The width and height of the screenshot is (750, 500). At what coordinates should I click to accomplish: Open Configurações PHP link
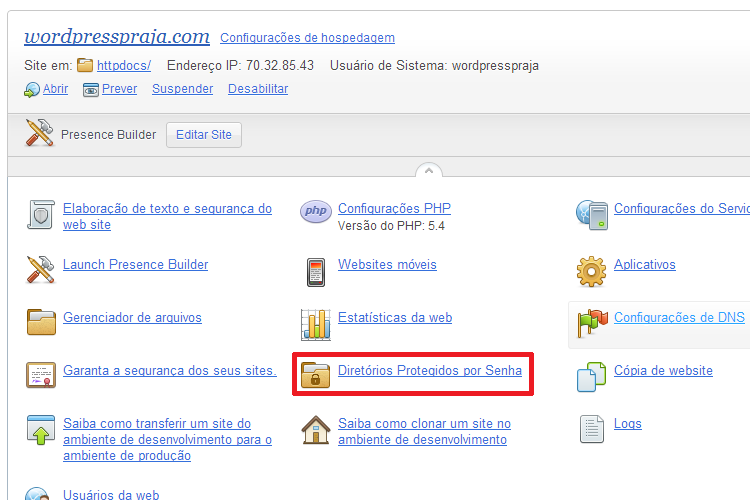click(395, 209)
